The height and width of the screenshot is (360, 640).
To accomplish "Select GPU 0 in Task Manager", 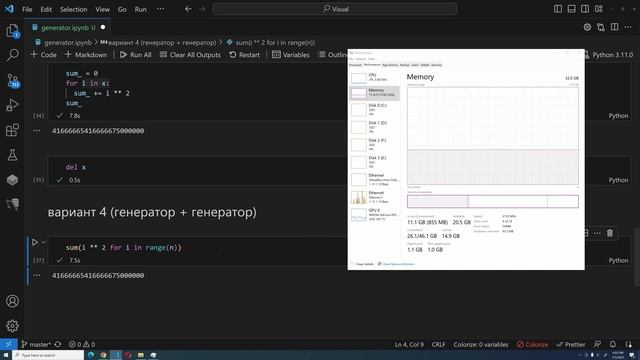I will pos(375,214).
